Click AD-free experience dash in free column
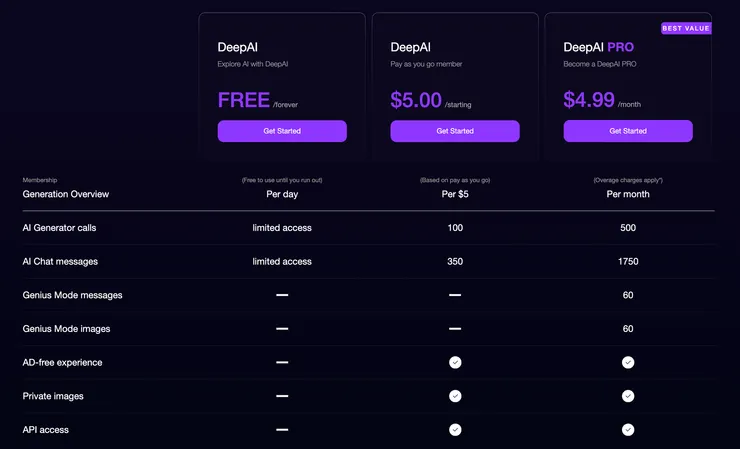The width and height of the screenshot is (740, 449). click(x=282, y=363)
